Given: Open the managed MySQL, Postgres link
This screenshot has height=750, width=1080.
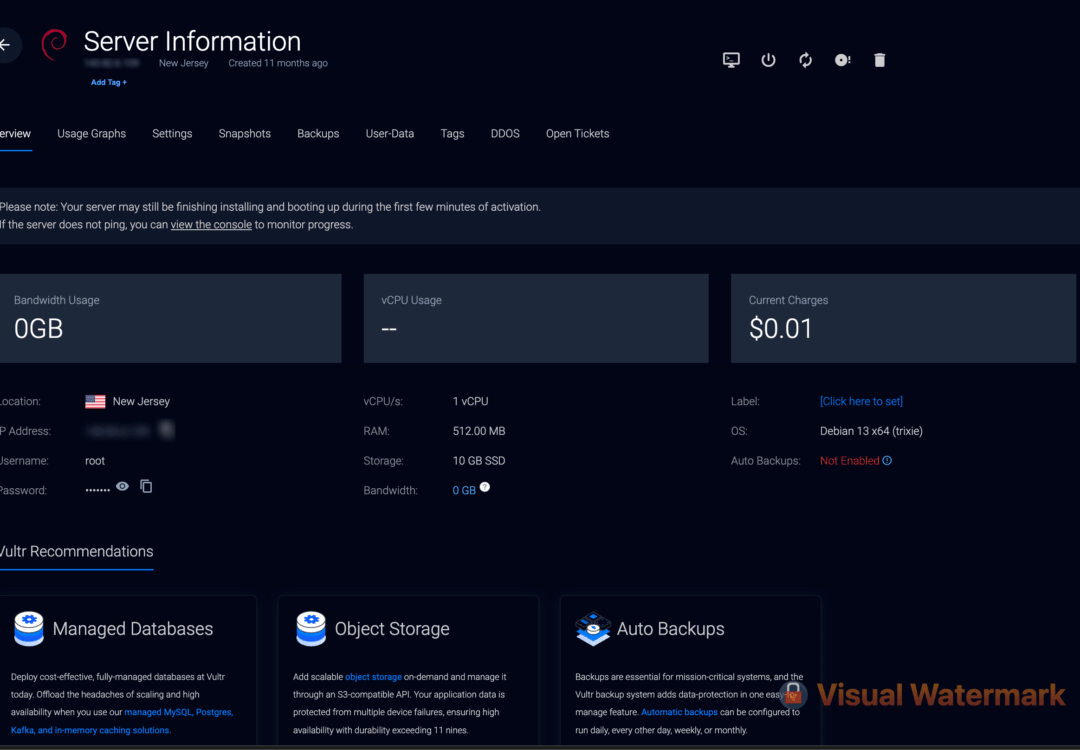Looking at the screenshot, I should pos(178,712).
